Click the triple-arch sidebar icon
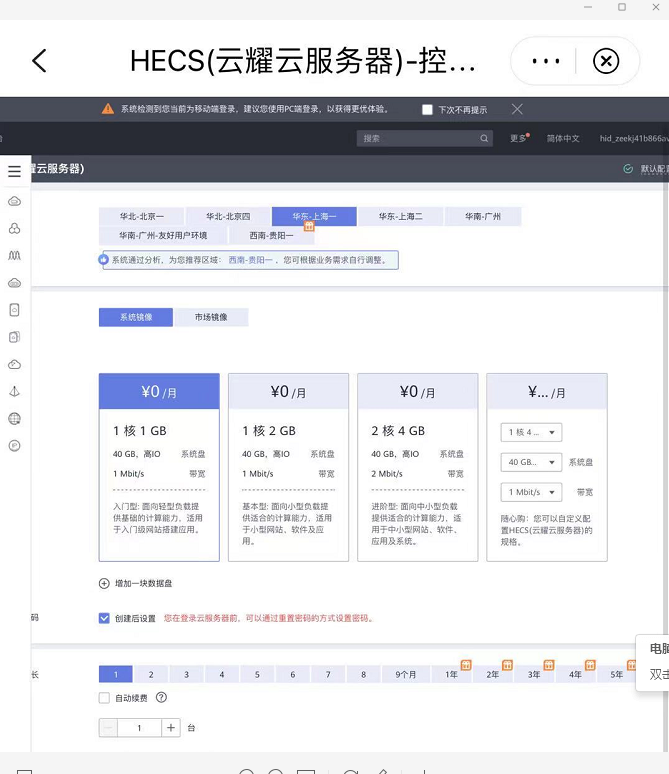This screenshot has width=669, height=774. point(14,255)
